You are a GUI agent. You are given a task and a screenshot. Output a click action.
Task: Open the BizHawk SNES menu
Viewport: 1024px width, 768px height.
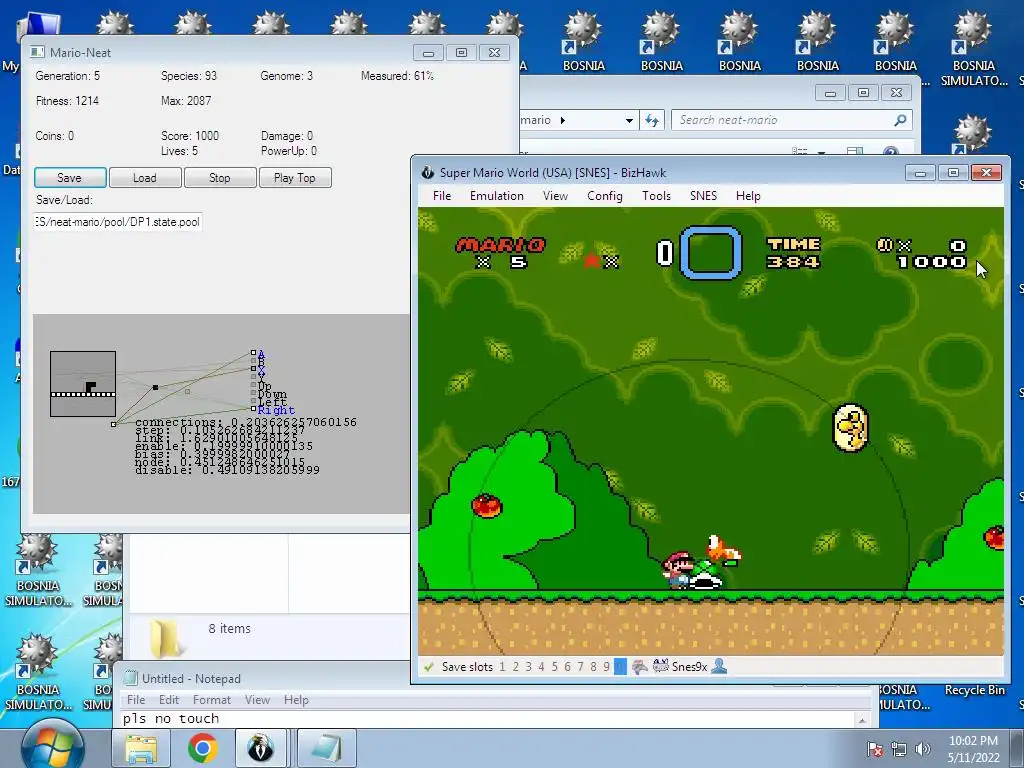pos(703,196)
